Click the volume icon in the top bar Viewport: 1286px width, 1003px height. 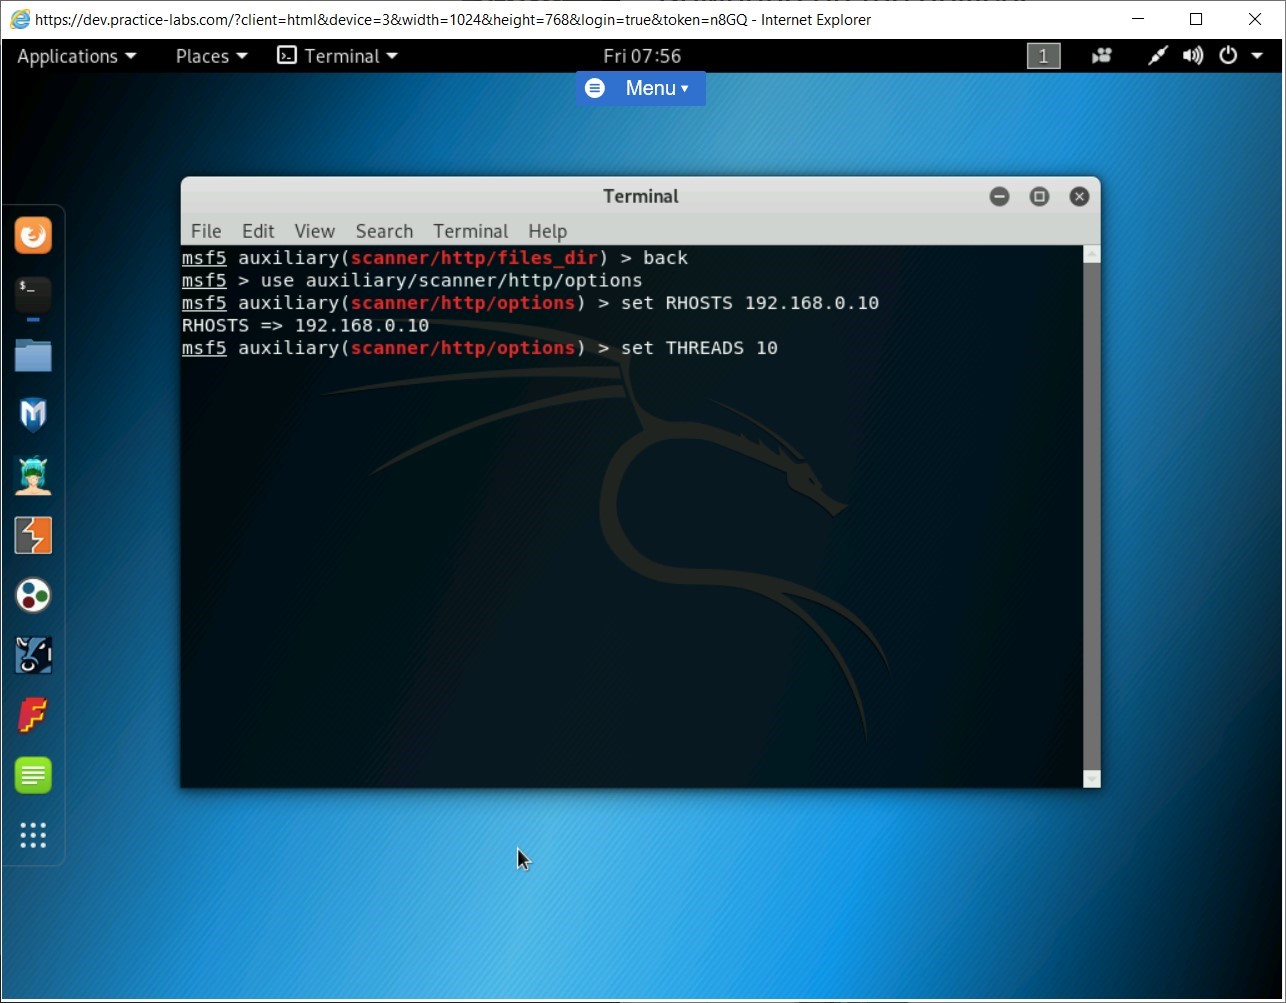pyautogui.click(x=1193, y=56)
